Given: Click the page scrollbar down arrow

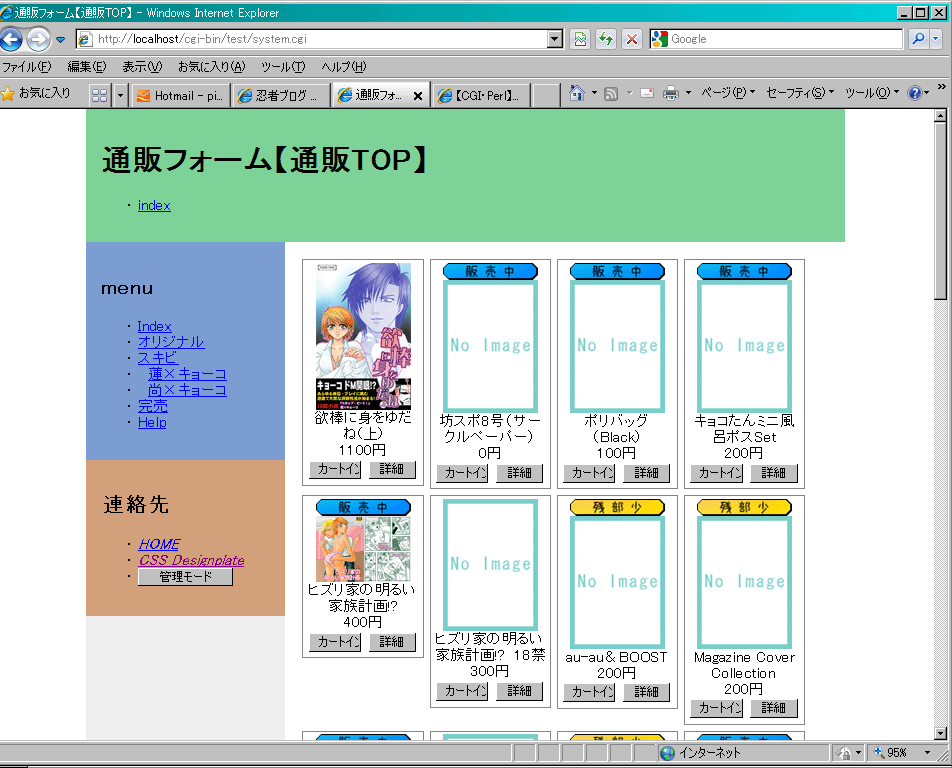Looking at the screenshot, I should click(x=940, y=733).
